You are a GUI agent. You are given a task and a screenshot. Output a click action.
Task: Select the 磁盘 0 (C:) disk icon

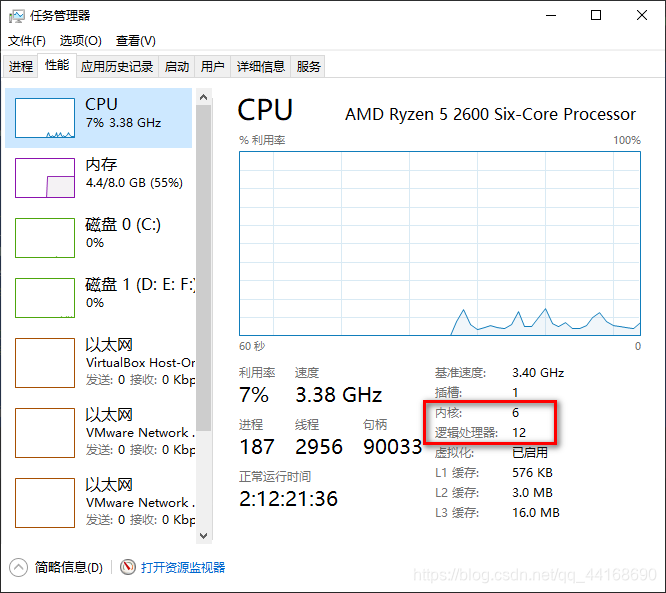45,238
